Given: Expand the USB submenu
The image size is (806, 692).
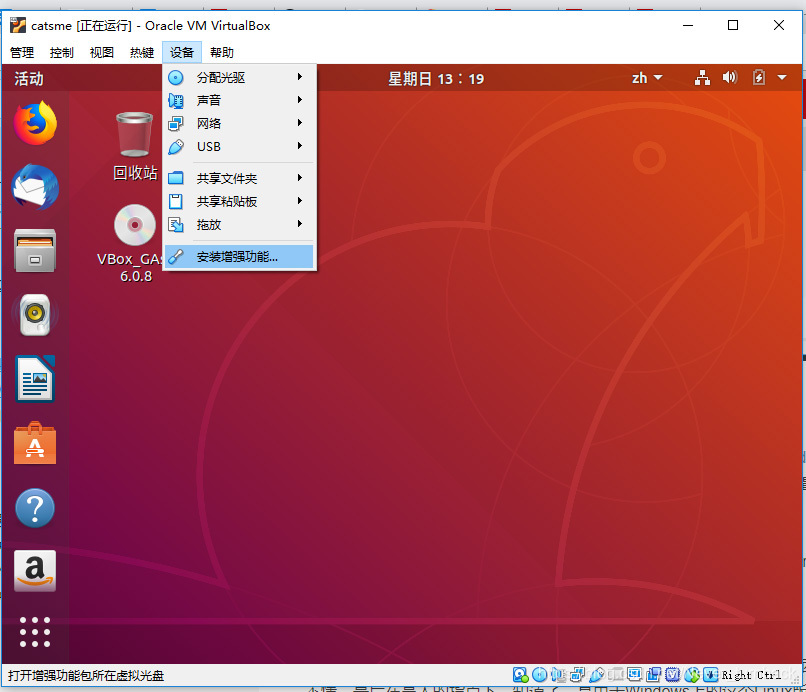Looking at the screenshot, I should point(240,147).
